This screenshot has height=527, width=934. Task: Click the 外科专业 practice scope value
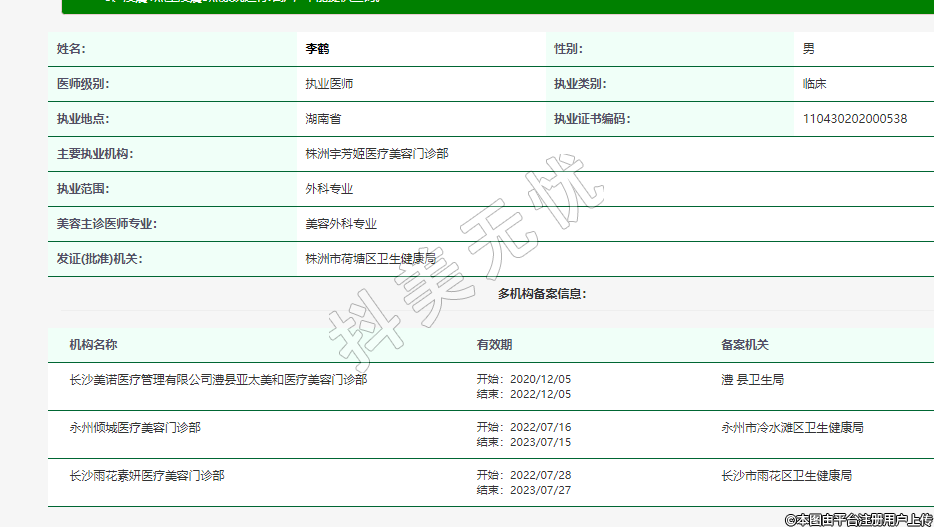pyautogui.click(x=329, y=189)
